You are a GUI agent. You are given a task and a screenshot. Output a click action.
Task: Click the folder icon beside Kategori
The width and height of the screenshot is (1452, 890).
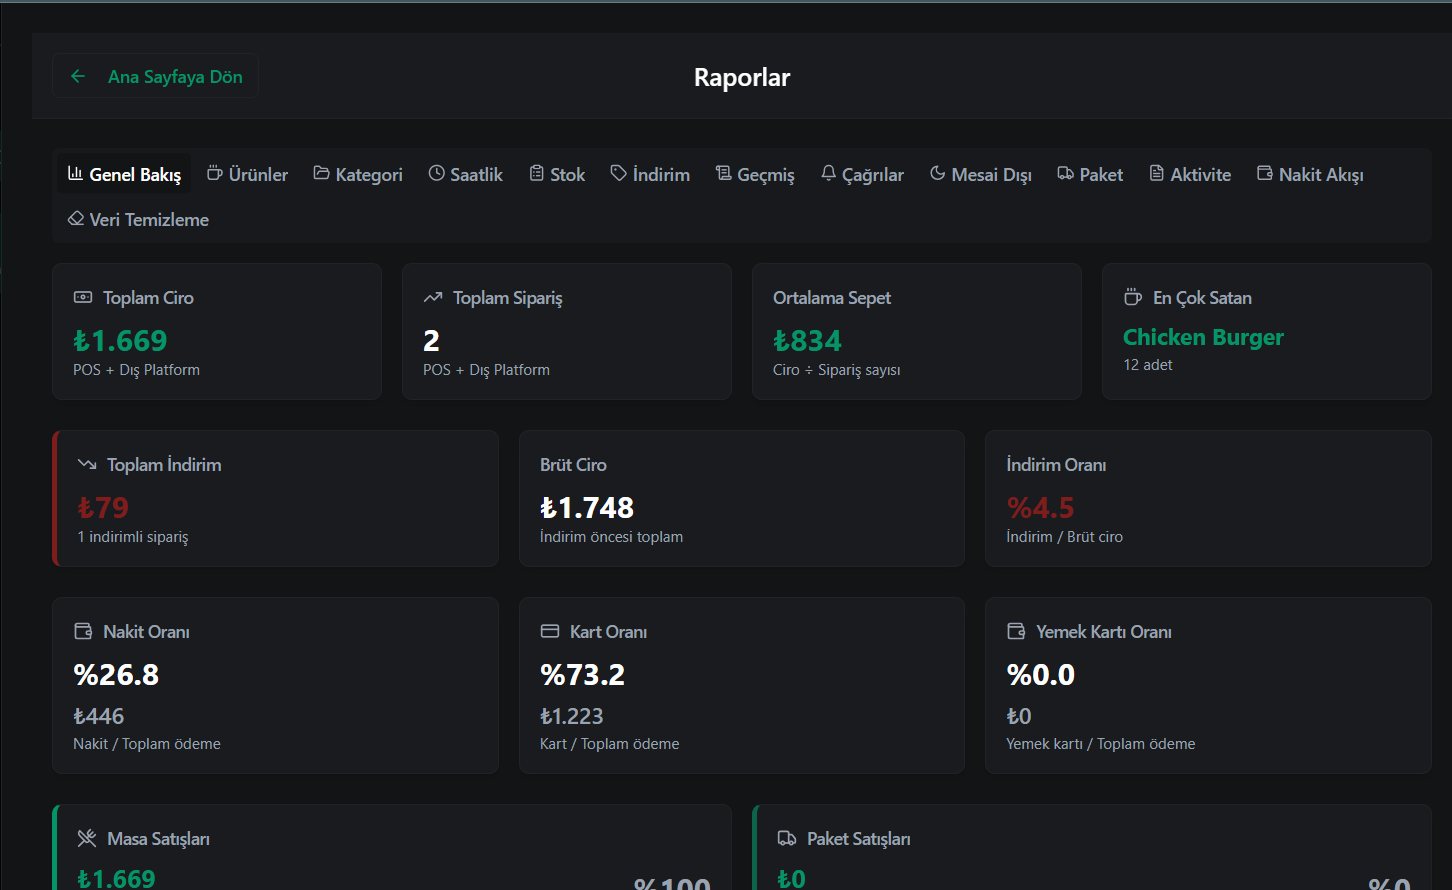[x=321, y=173]
